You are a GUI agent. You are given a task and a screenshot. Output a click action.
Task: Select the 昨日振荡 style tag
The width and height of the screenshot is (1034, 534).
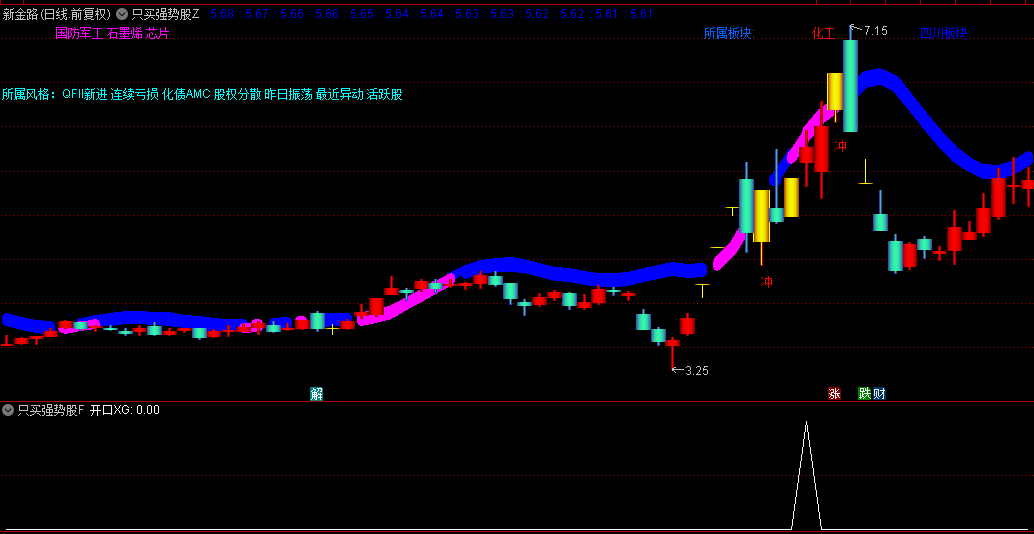click(289, 94)
